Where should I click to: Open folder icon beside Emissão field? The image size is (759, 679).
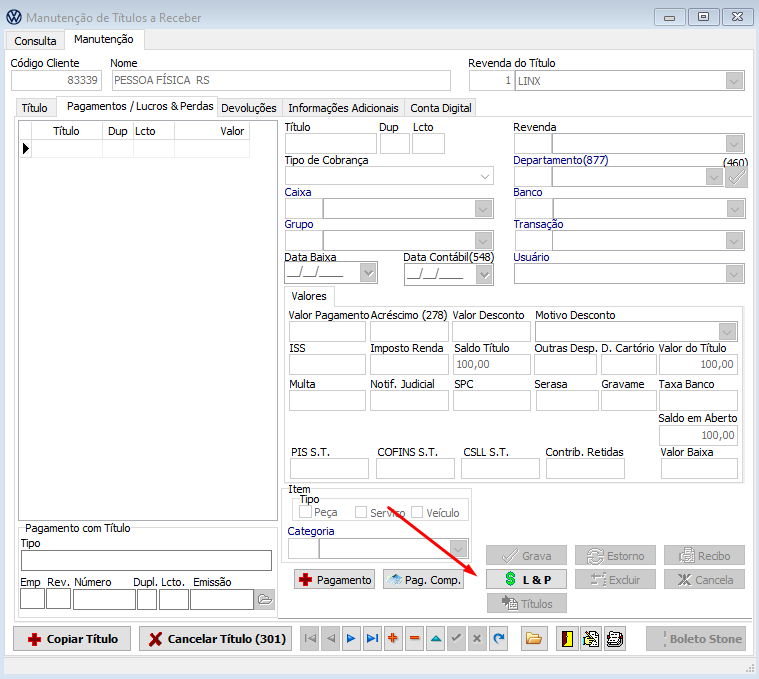click(x=265, y=599)
